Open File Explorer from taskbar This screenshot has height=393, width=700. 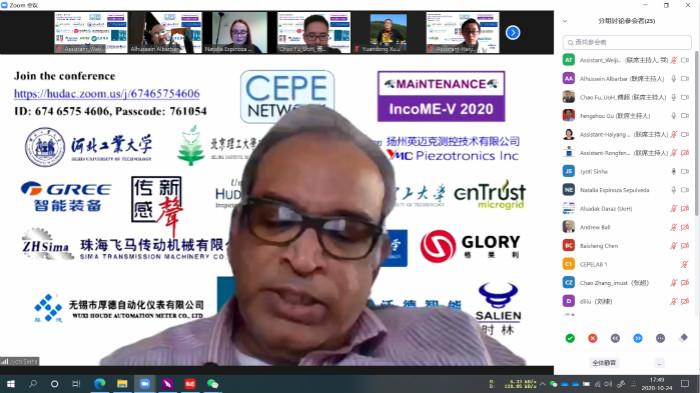pyautogui.click(x=122, y=384)
